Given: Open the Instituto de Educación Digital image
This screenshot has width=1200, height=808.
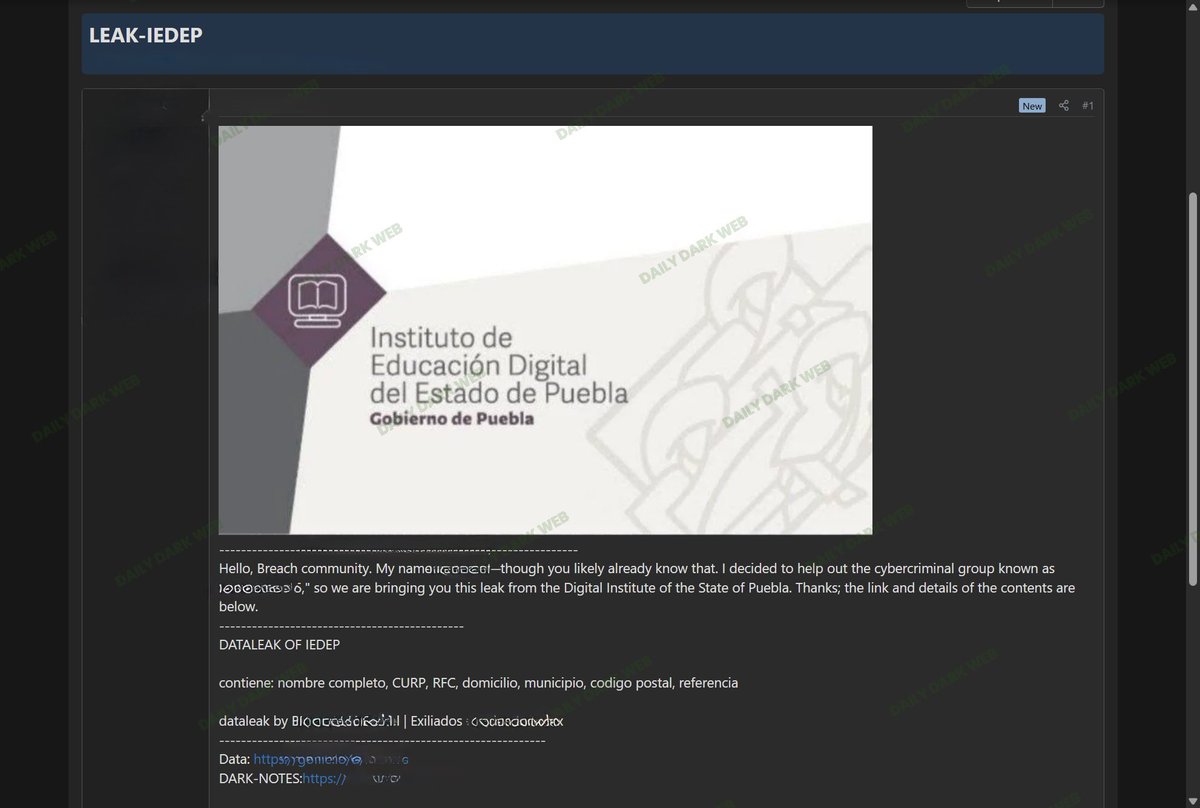Looking at the screenshot, I should pos(545,330).
